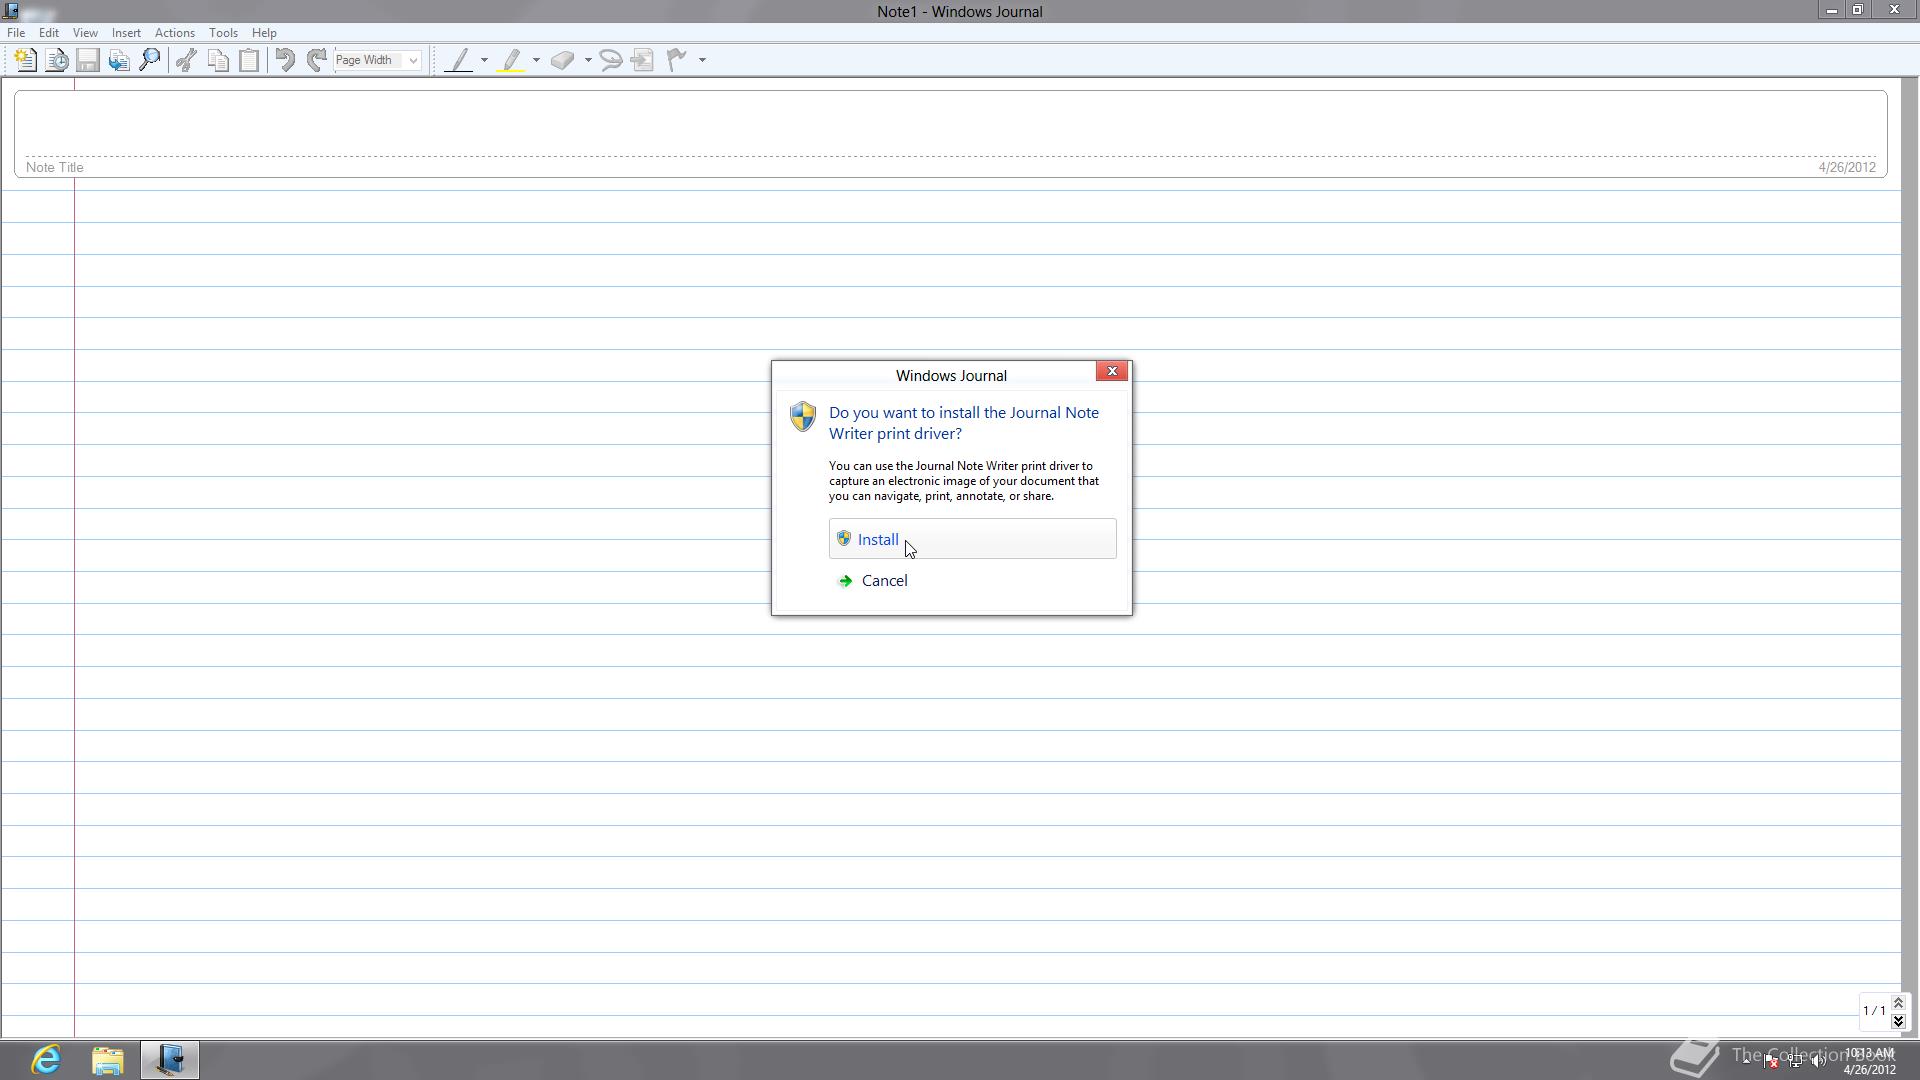Open the Insert menu

[126, 33]
